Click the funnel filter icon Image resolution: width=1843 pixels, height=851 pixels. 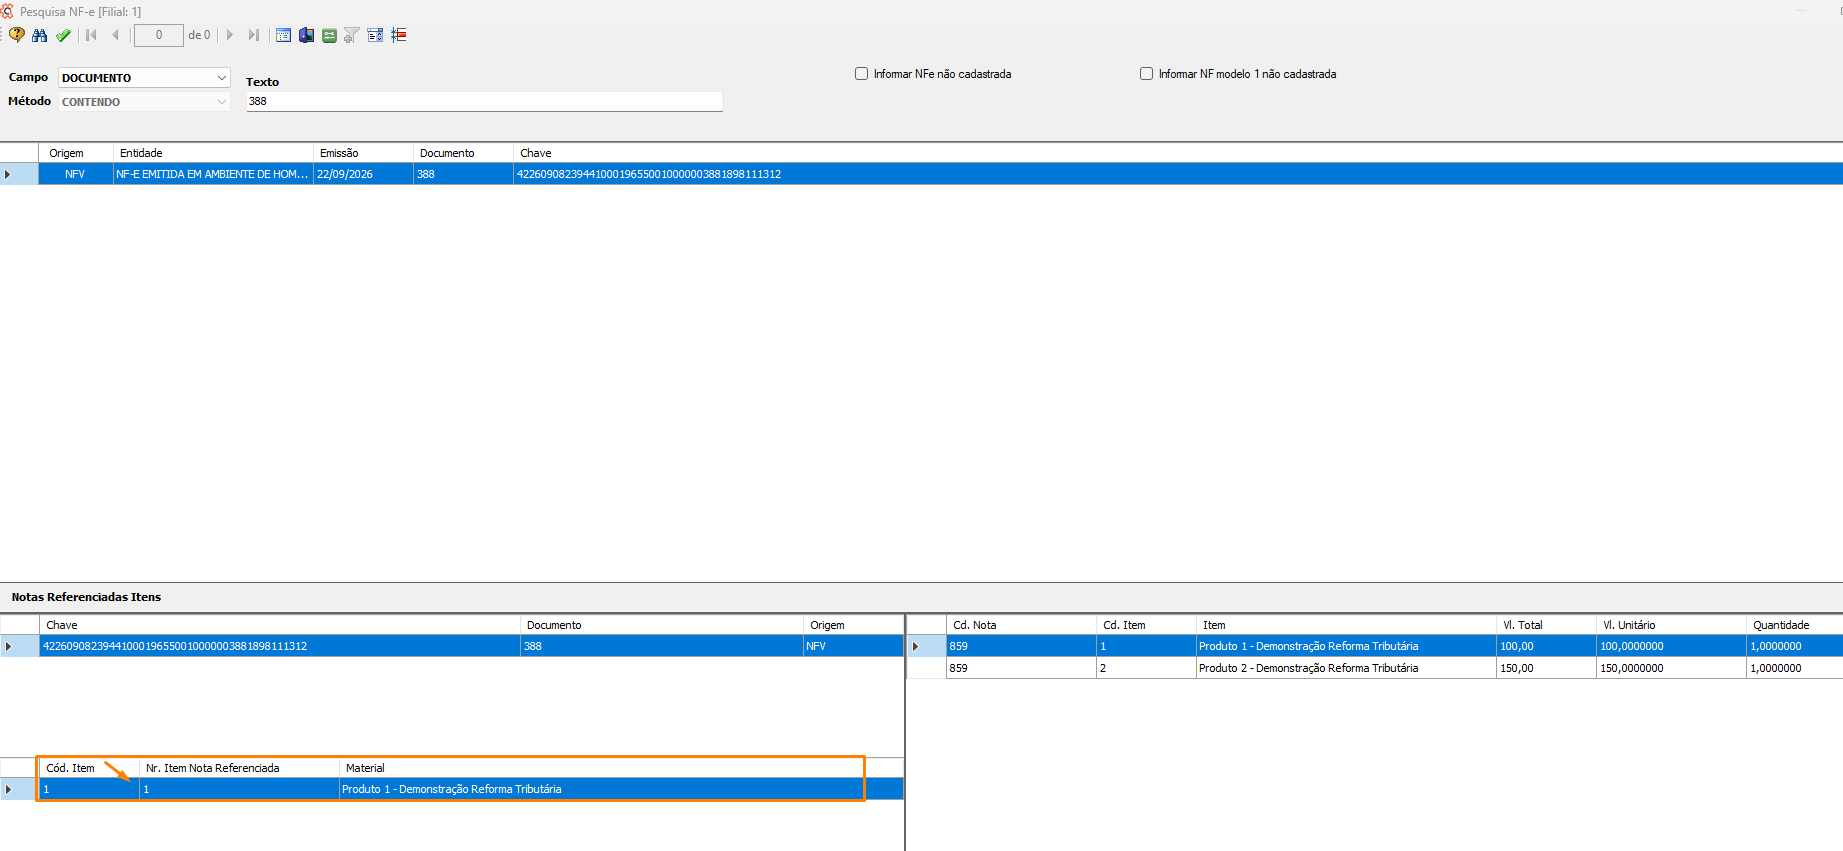352,35
